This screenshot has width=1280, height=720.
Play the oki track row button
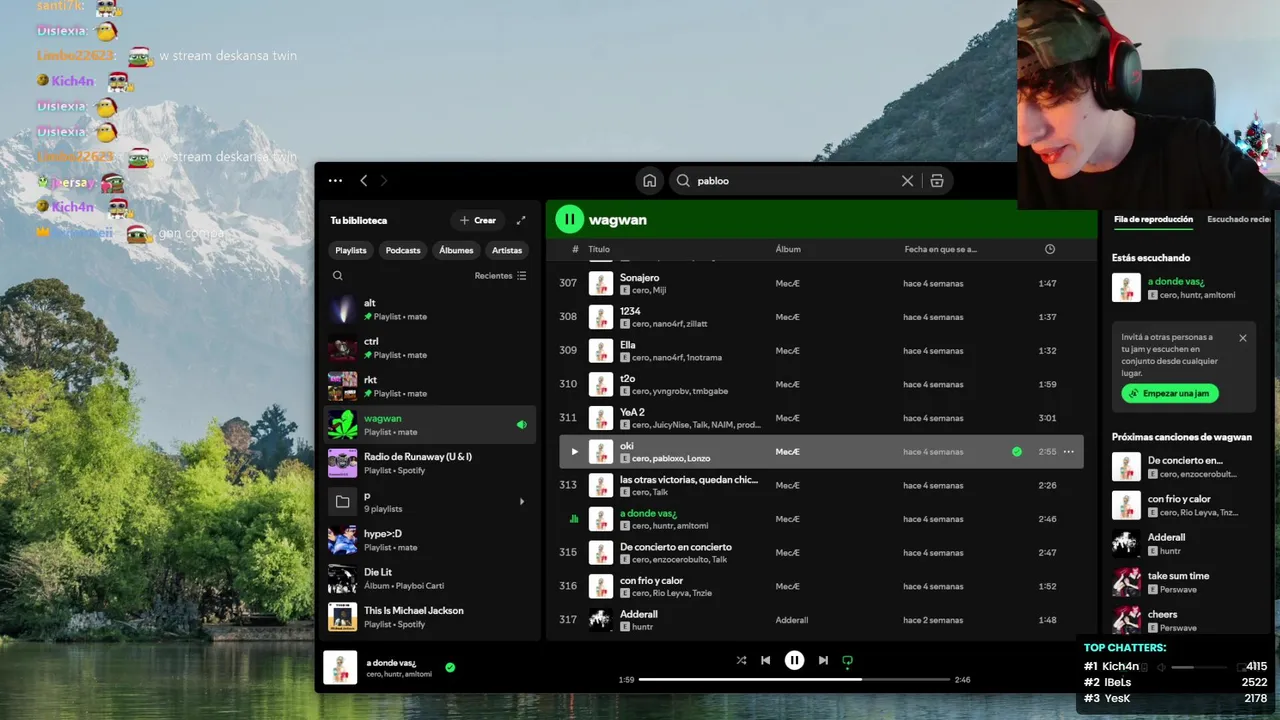[574, 452]
